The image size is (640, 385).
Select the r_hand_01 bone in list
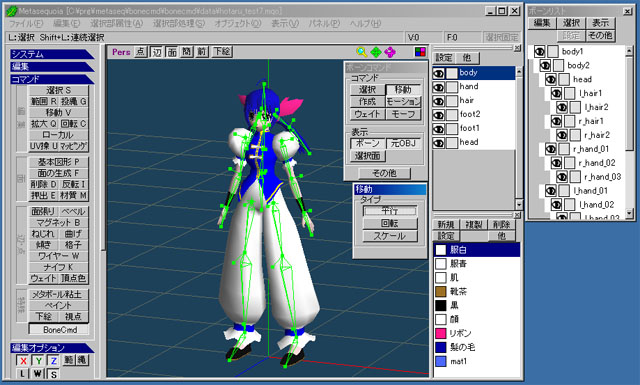coord(591,149)
